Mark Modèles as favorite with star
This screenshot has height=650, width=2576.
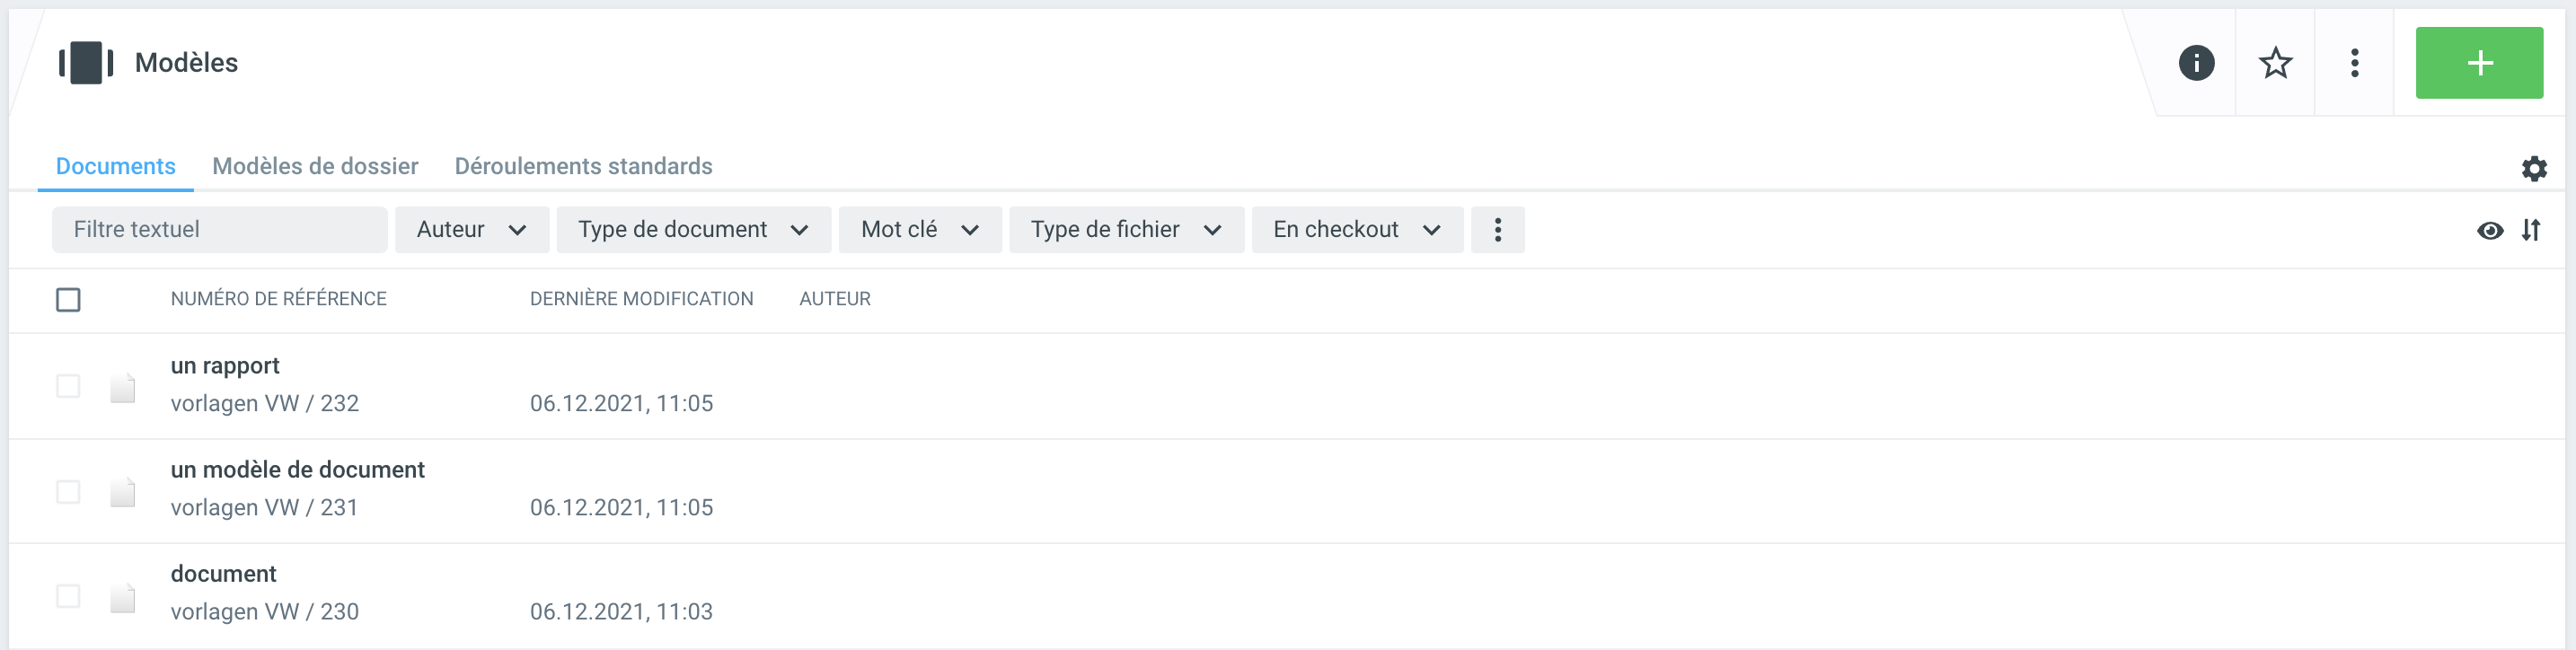point(2275,63)
